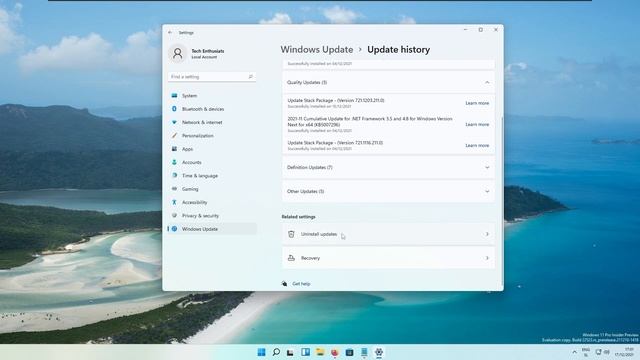Click the ENG language indicator in tray

pos(586,352)
